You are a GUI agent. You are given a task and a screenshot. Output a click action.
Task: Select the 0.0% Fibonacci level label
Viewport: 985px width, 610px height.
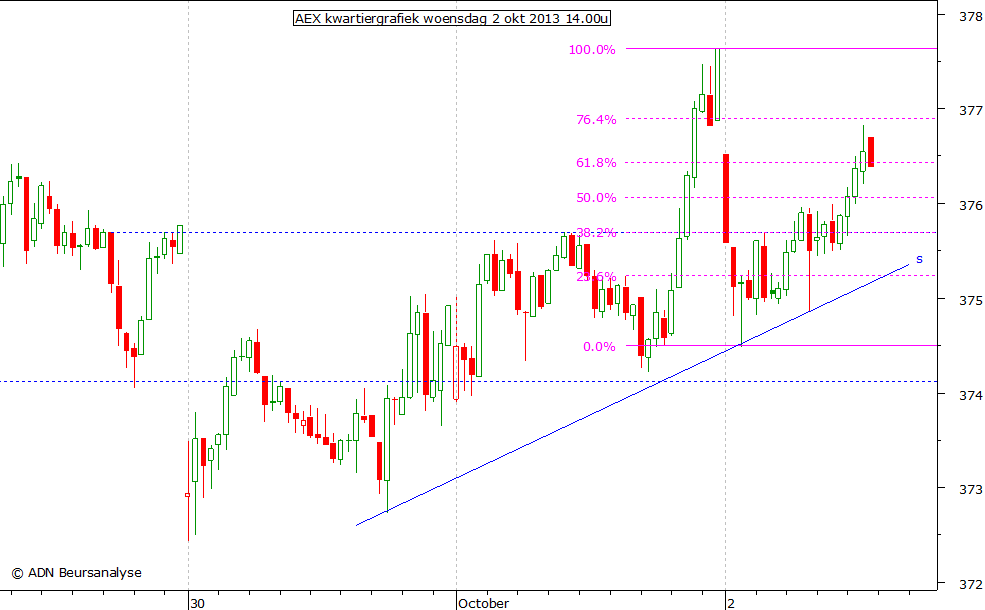tap(599, 347)
